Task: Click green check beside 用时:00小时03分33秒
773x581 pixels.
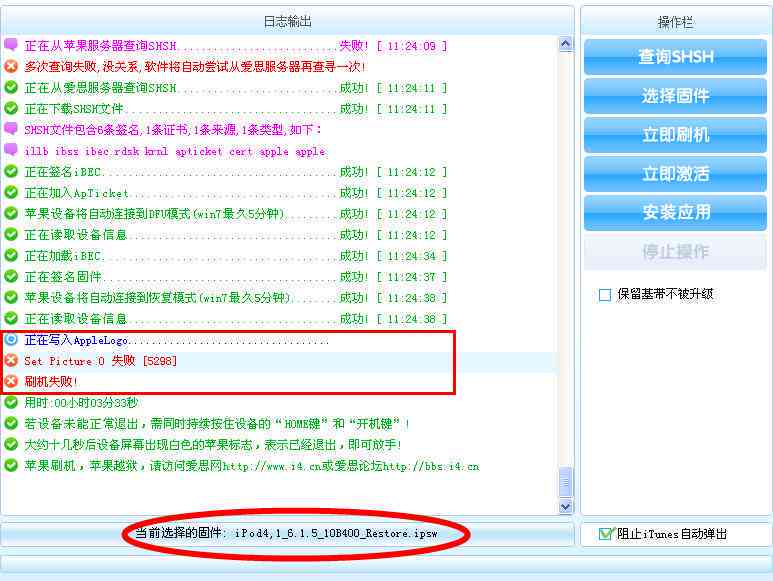Action: 11,402
